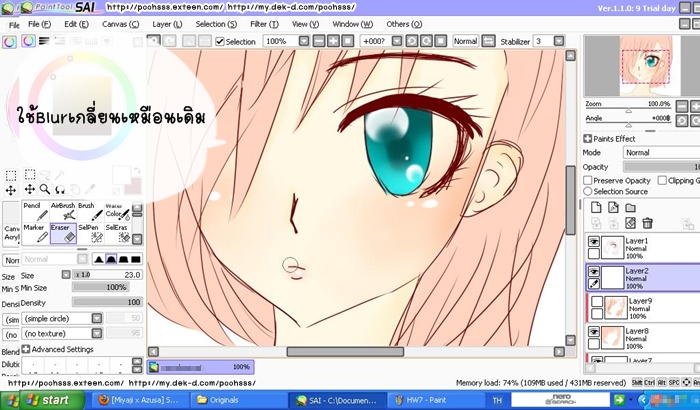
Task: Open the Edit menu
Action: point(76,24)
